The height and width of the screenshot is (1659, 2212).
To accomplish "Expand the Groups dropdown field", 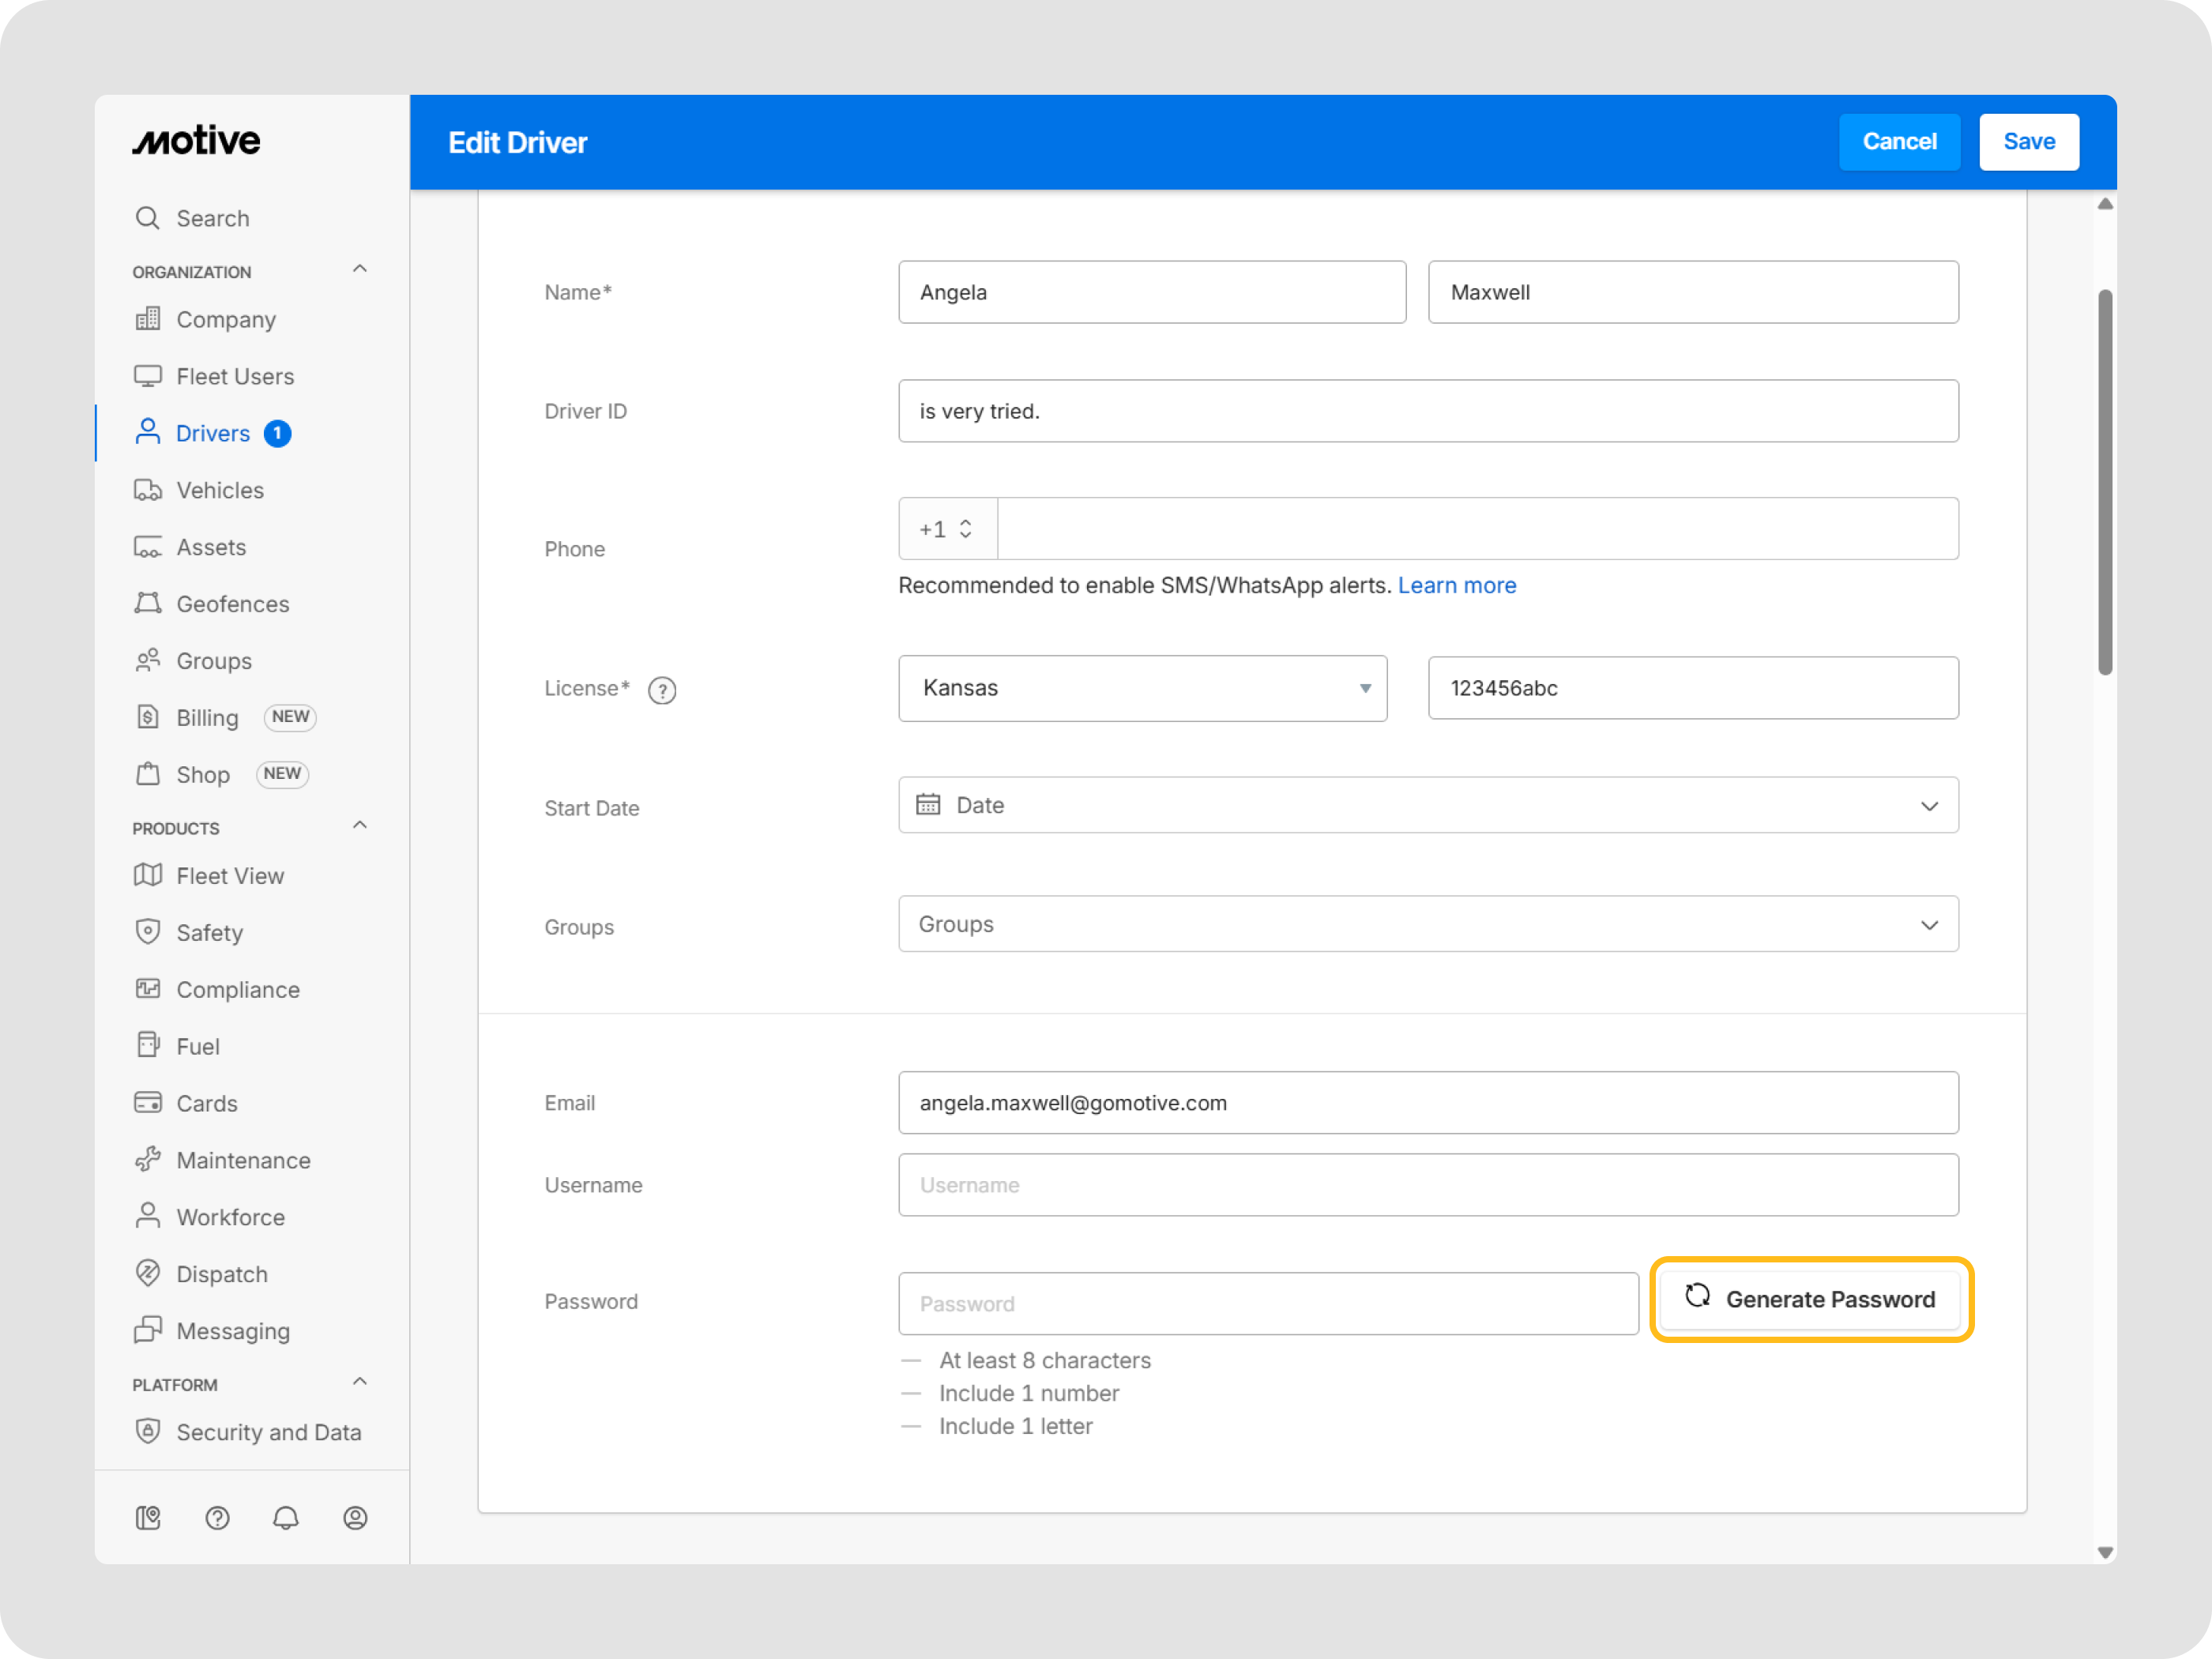I will (1428, 924).
